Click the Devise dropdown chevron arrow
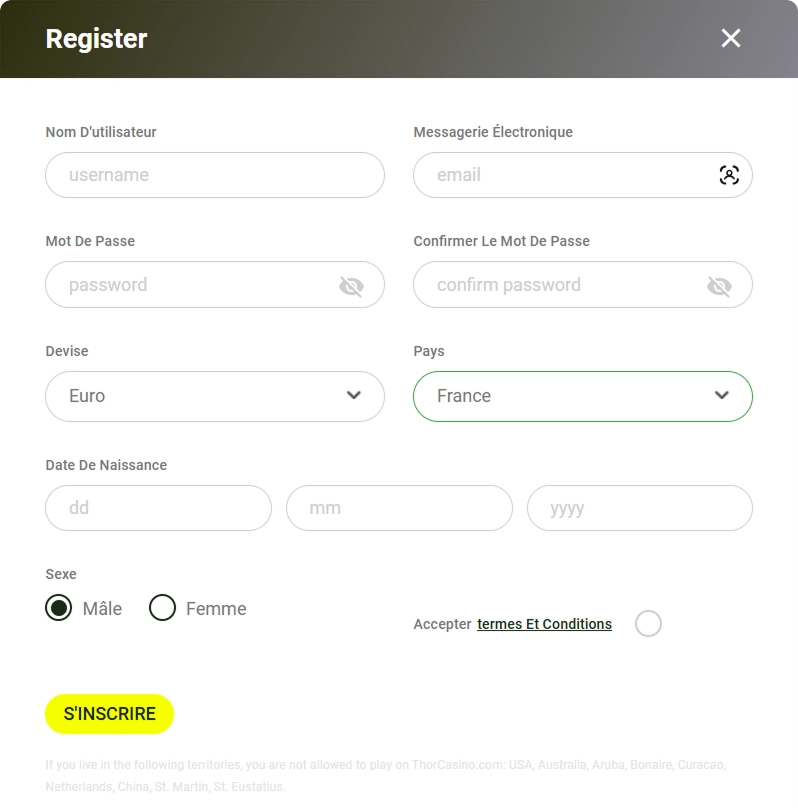This screenshot has height=811, width=798. click(353, 395)
